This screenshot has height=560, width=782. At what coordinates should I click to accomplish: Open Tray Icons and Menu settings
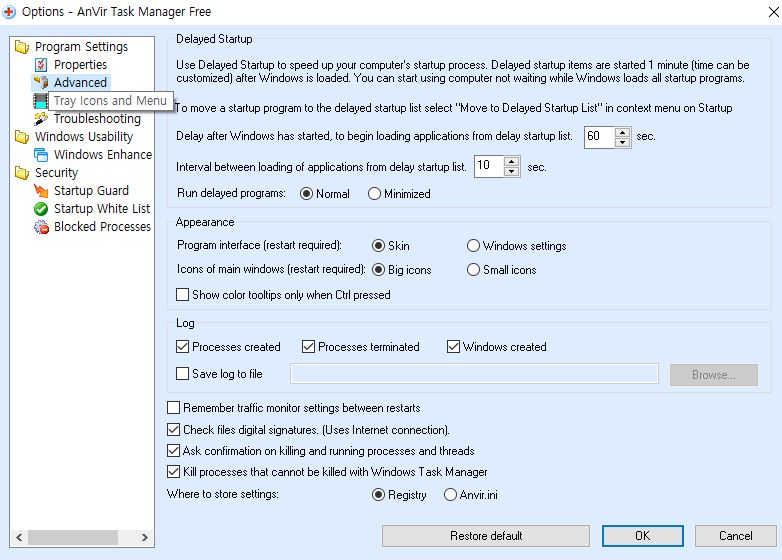pyautogui.click(x=110, y=101)
